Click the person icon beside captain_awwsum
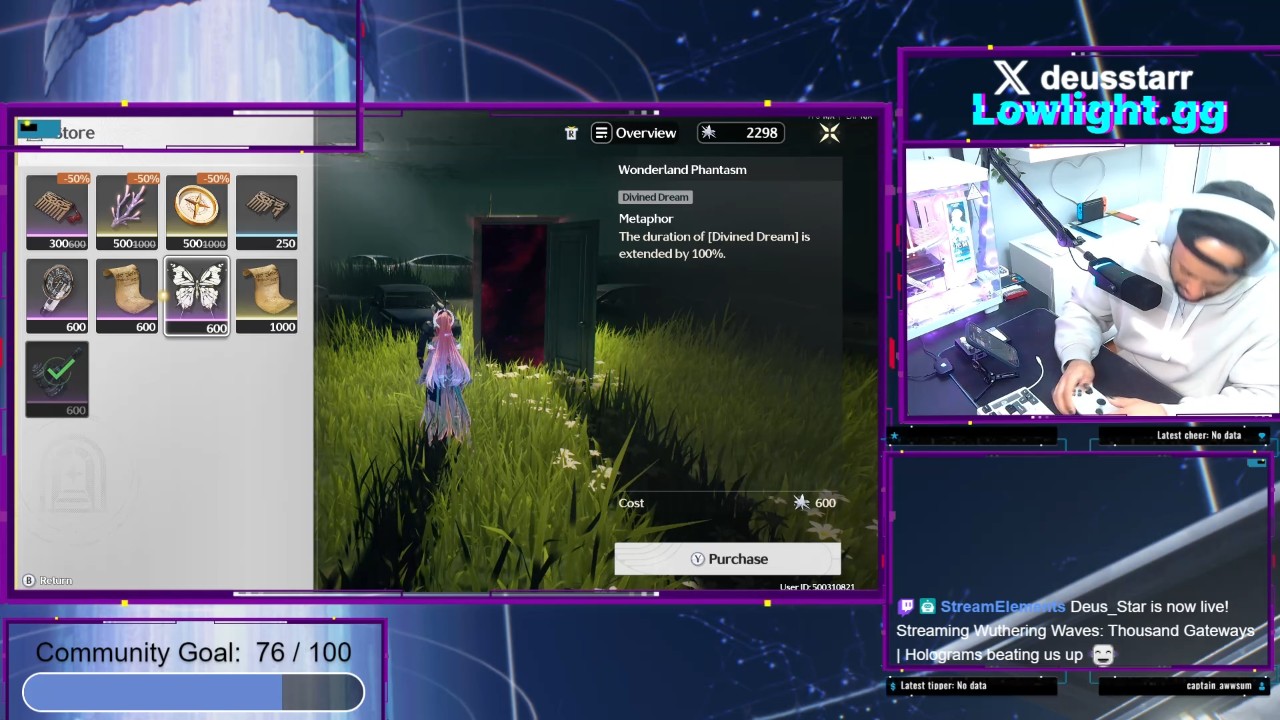 [x=1262, y=686]
